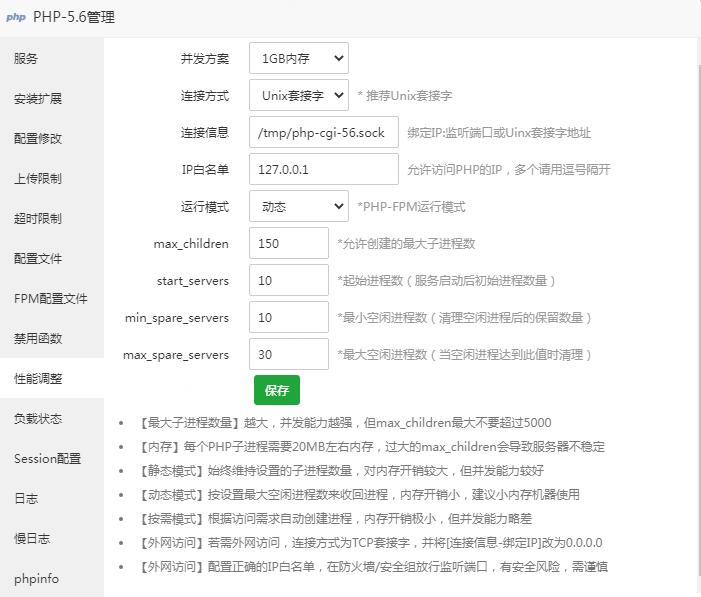Click the 连接方式 label
Image resolution: width=701 pixels, height=597 pixels.
pyautogui.click(x=205, y=96)
